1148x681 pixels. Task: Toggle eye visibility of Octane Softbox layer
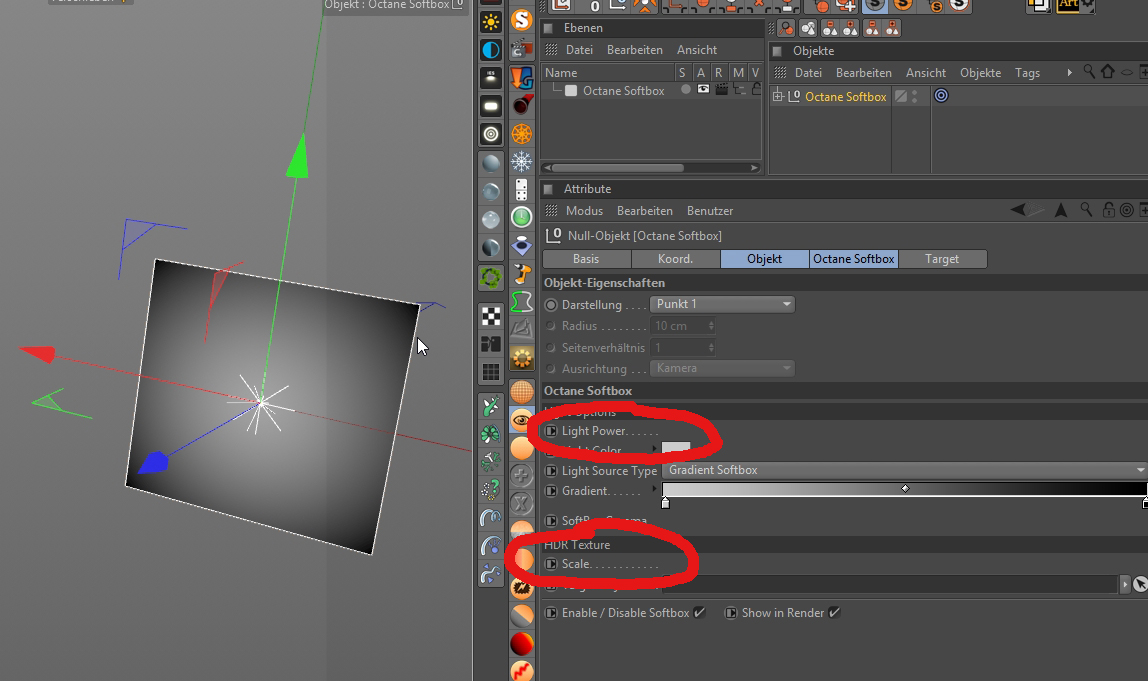tap(703, 89)
